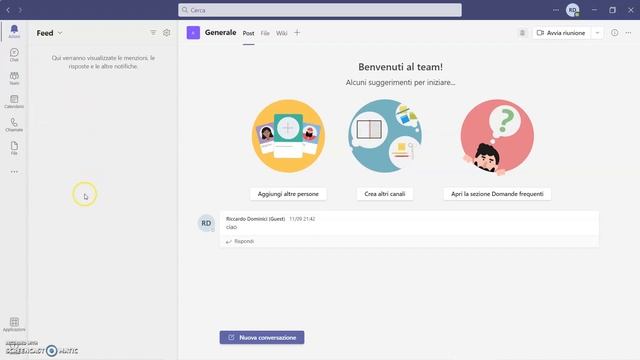The height and width of the screenshot is (360, 640).
Task: Click the message timestamp 11/09 21:42
Action: [302, 219]
